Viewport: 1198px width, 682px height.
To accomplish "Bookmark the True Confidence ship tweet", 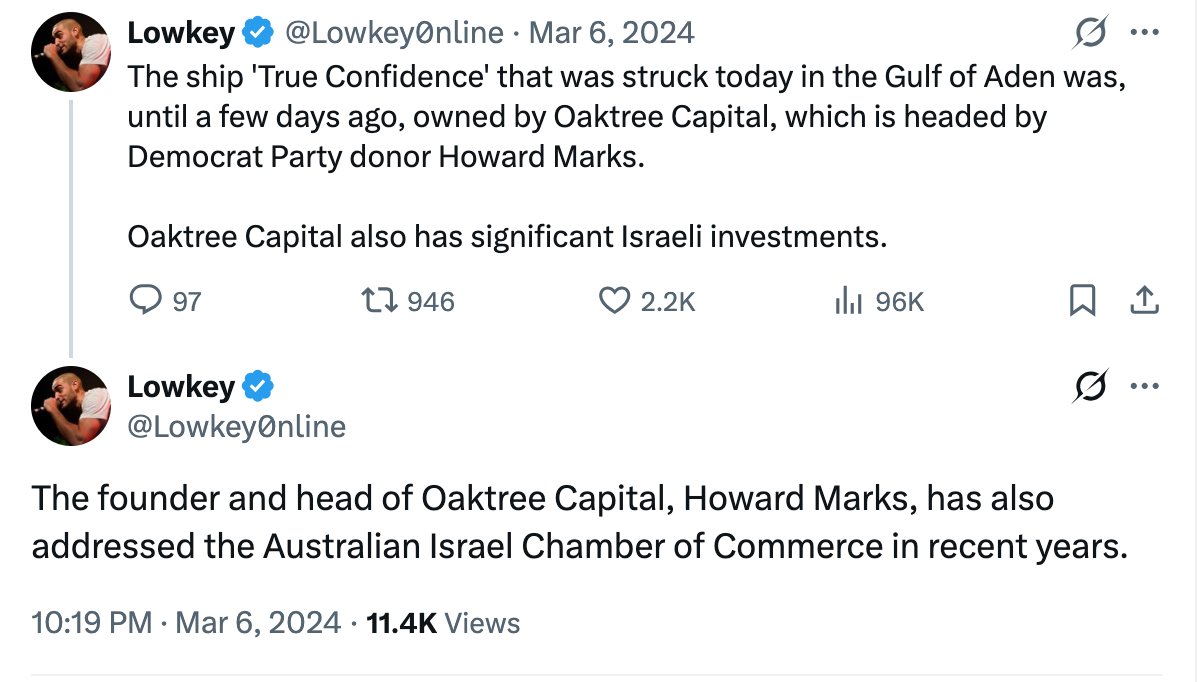I will click(x=1082, y=300).
